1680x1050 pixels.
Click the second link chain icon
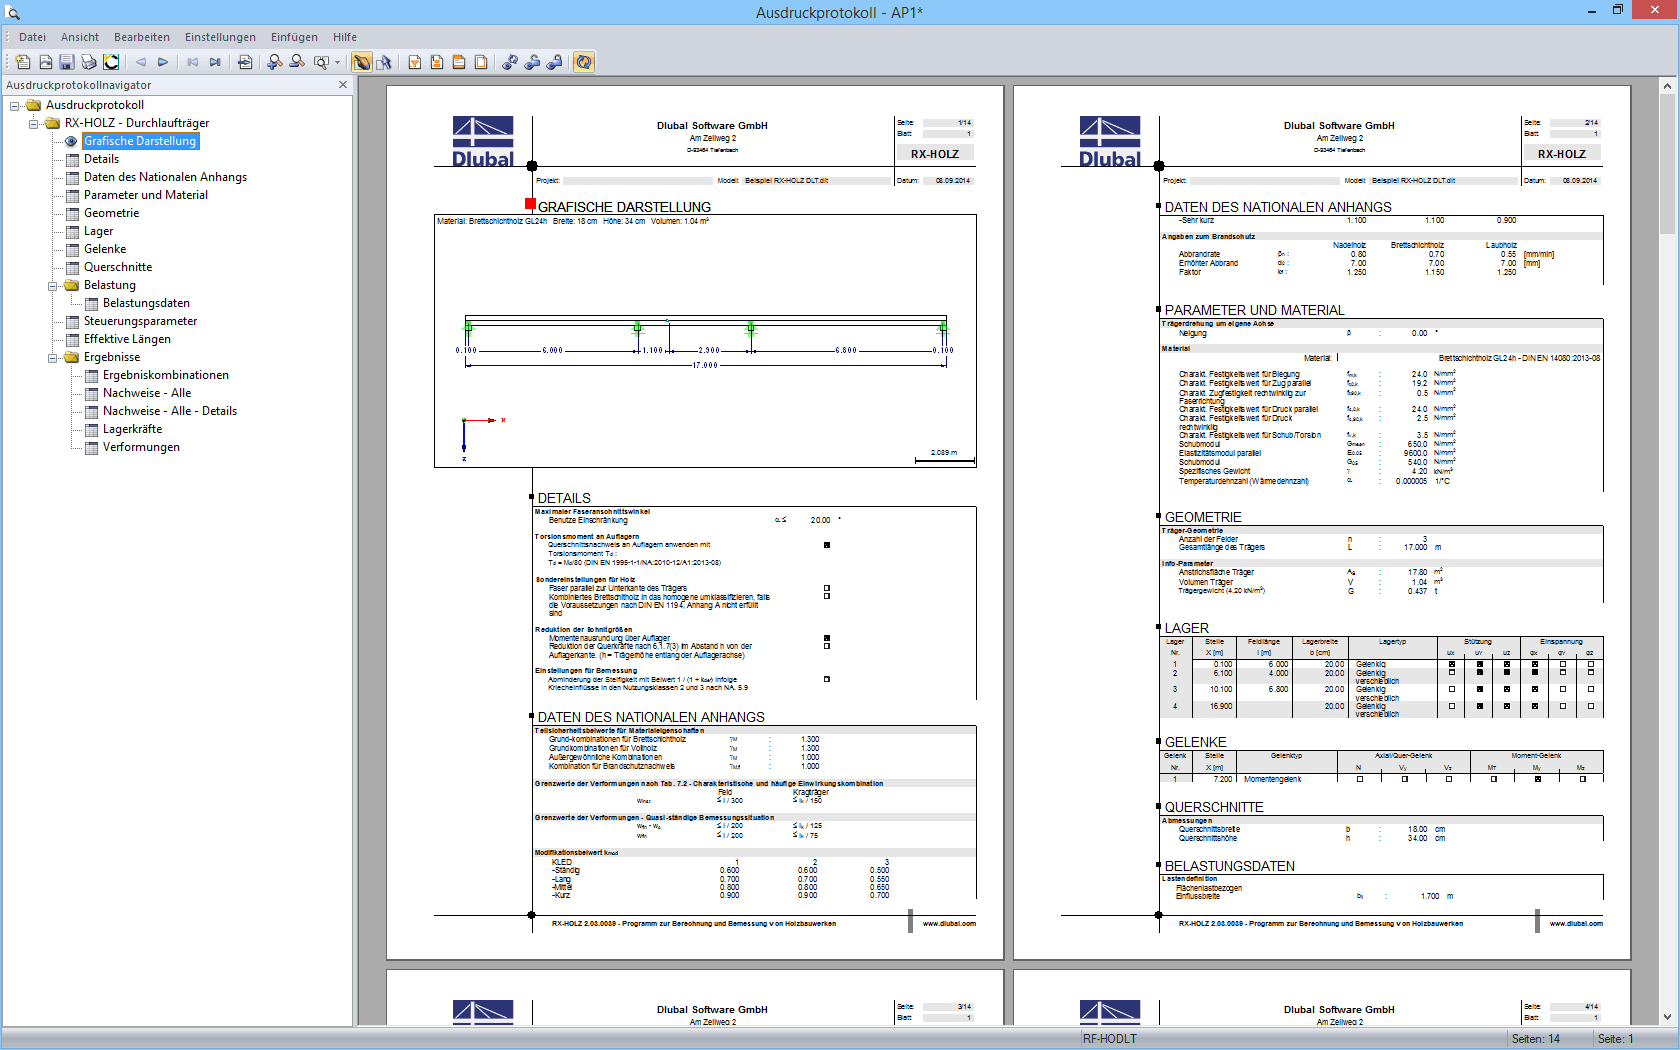click(x=532, y=62)
